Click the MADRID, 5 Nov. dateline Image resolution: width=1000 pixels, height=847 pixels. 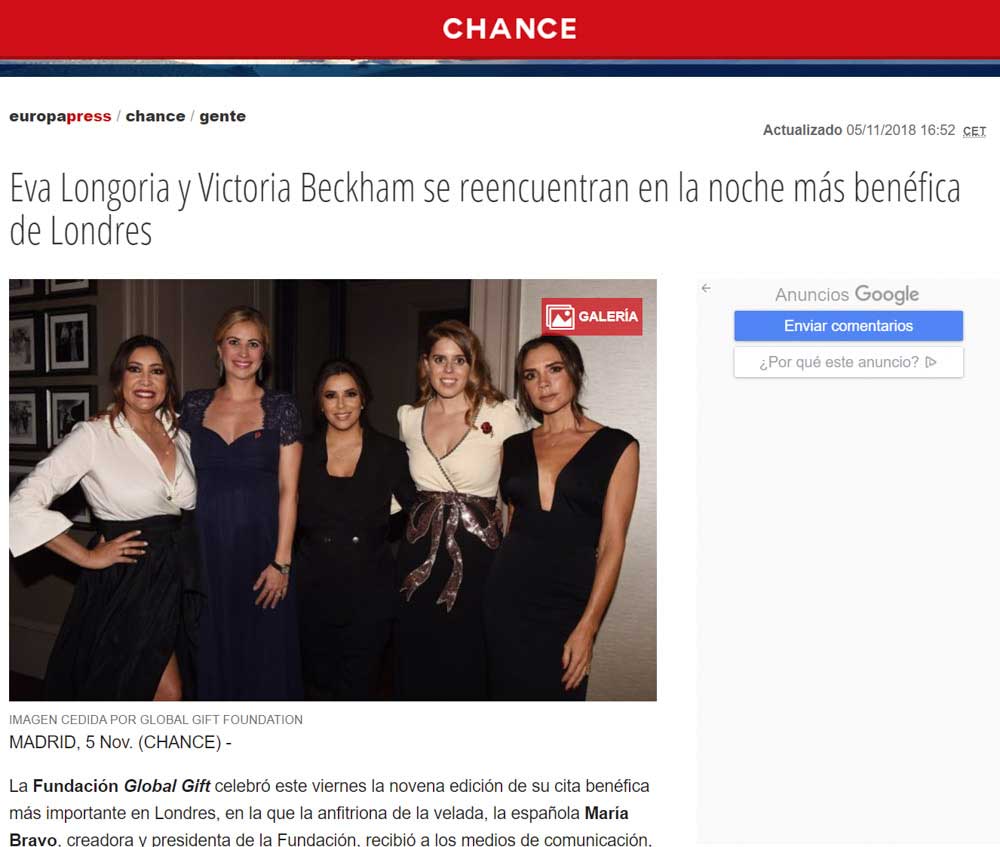tap(120, 742)
